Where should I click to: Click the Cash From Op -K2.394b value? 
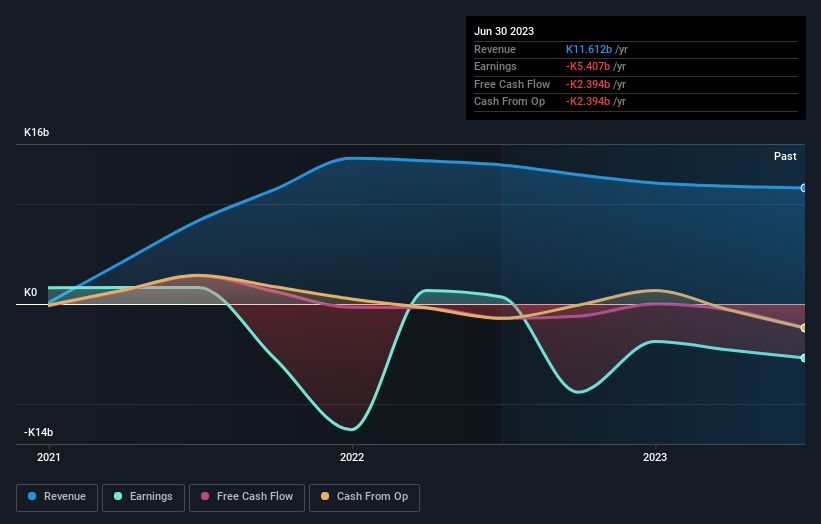coord(587,102)
